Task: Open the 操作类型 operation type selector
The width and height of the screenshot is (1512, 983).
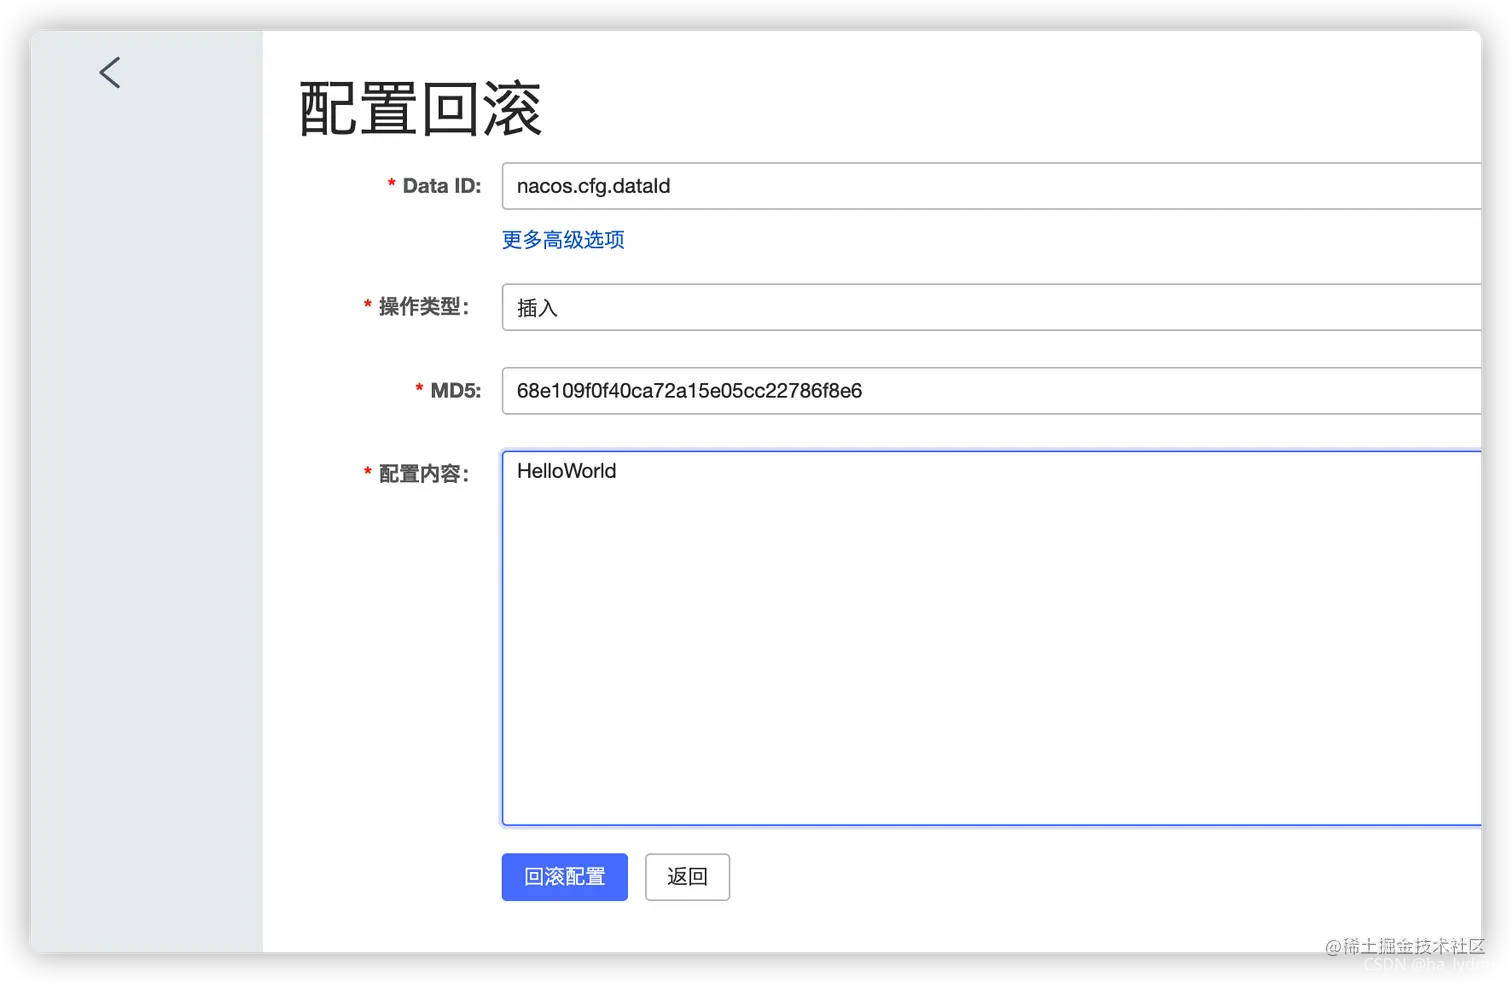Action: tap(900, 307)
